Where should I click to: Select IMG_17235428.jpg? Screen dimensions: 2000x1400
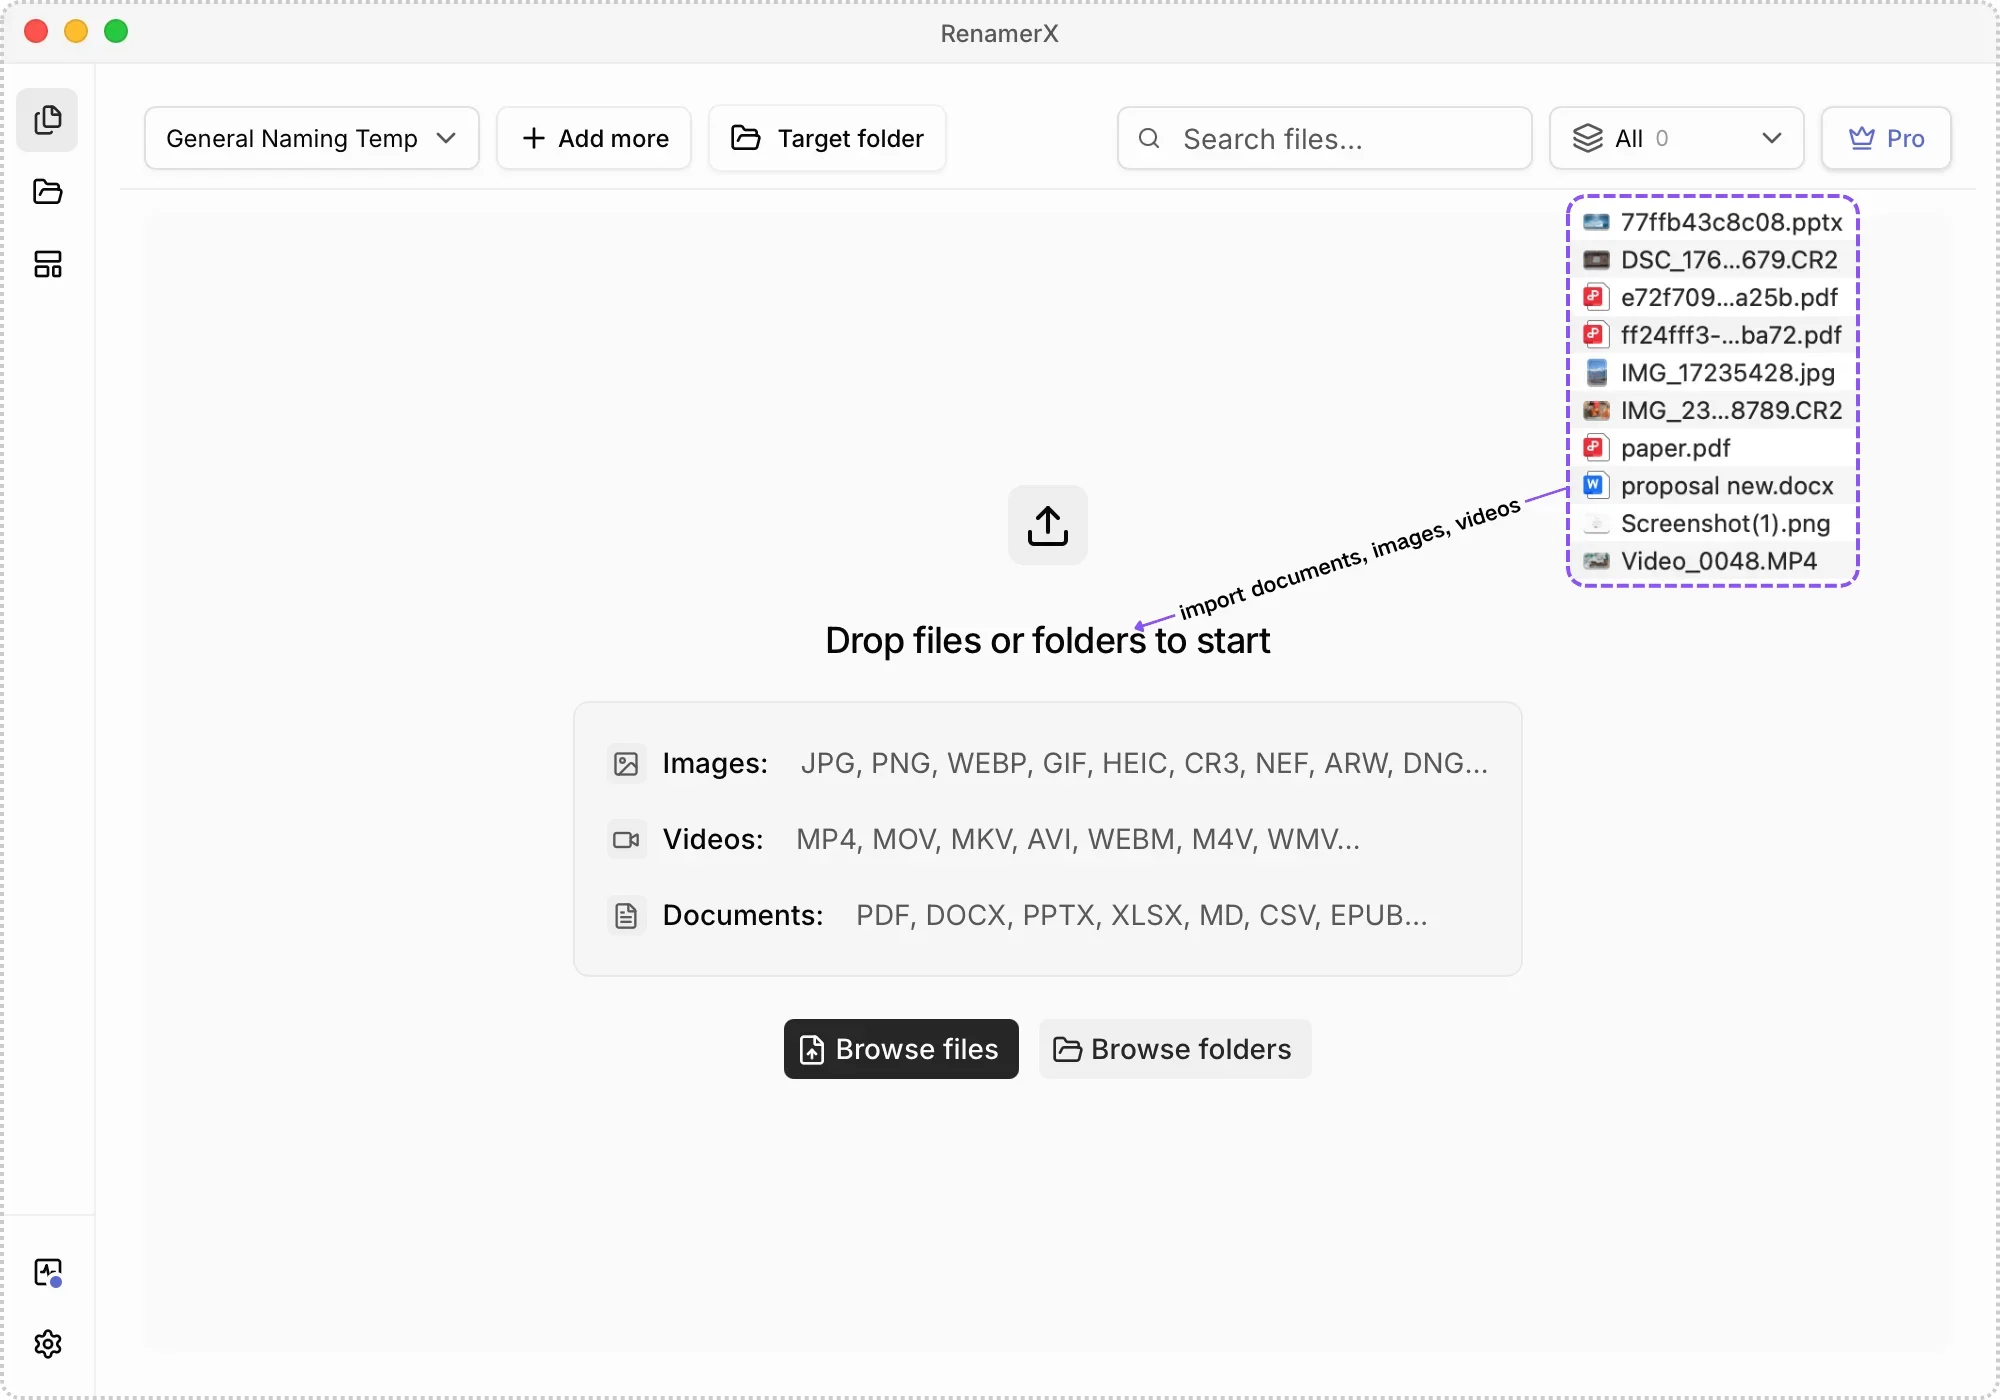click(x=1713, y=373)
